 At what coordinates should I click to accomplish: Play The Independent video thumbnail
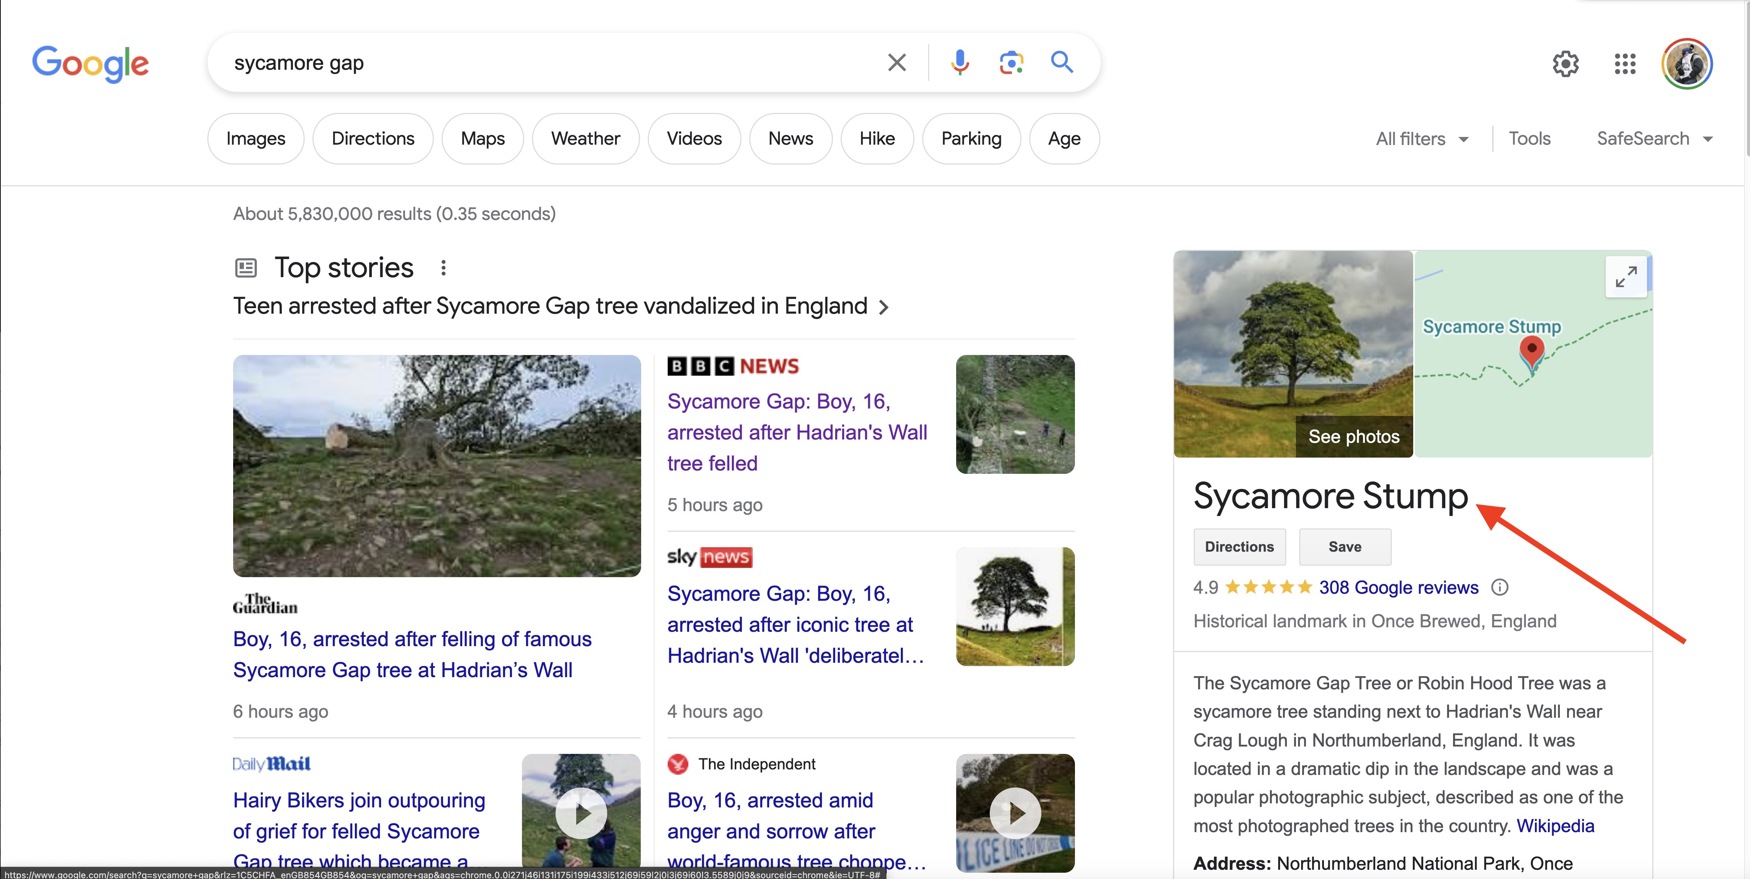pyautogui.click(x=1015, y=813)
